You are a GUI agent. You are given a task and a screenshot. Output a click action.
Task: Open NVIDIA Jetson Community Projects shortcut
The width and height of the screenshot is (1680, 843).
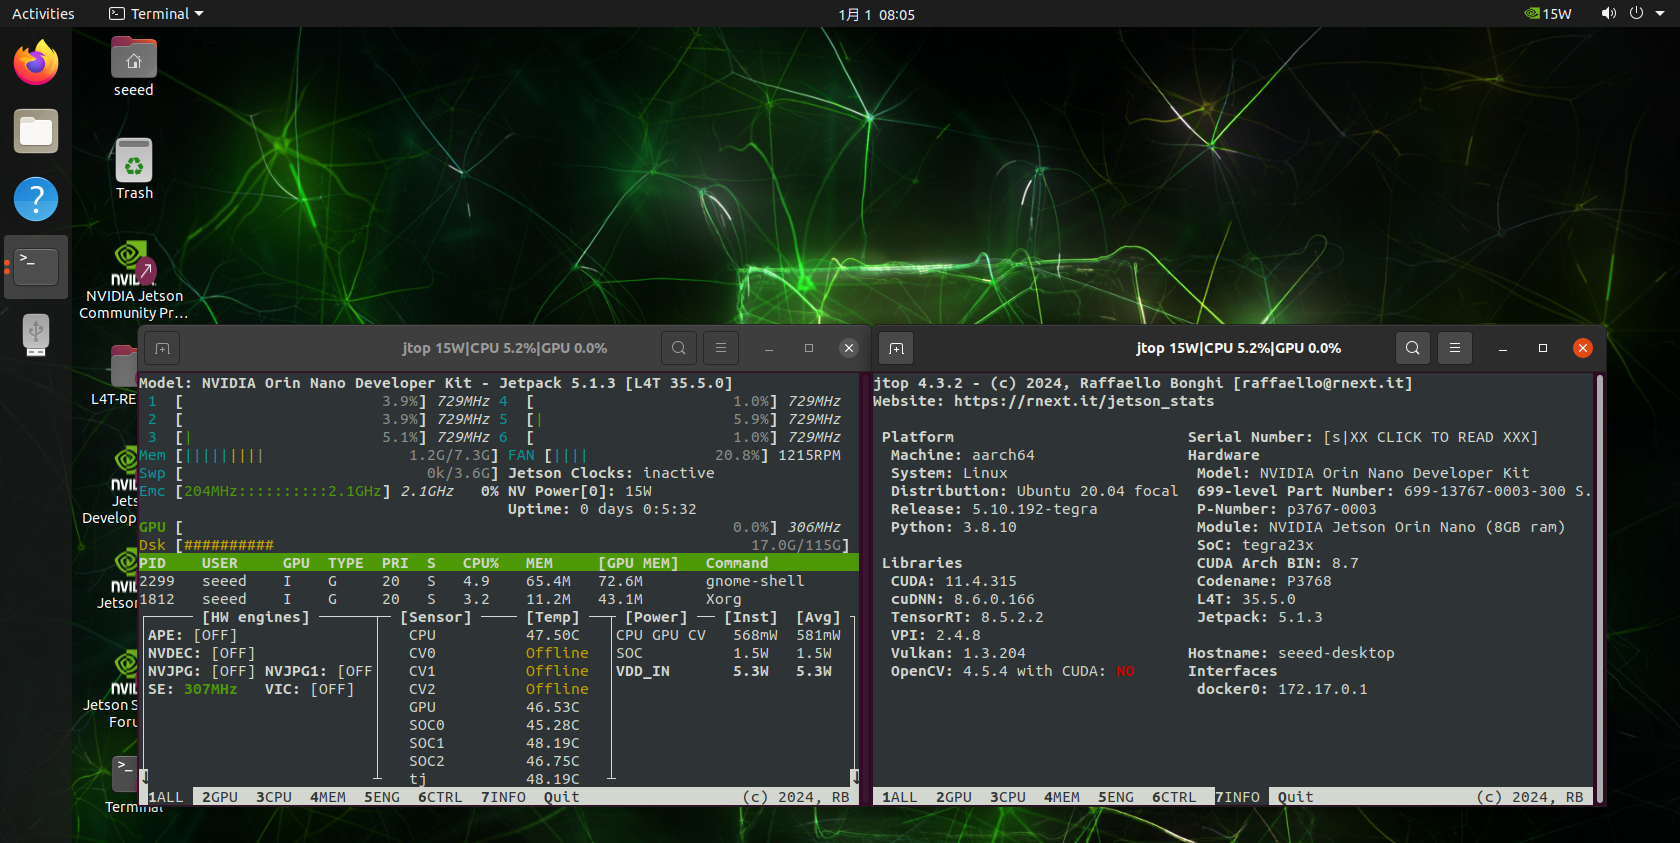tap(134, 281)
